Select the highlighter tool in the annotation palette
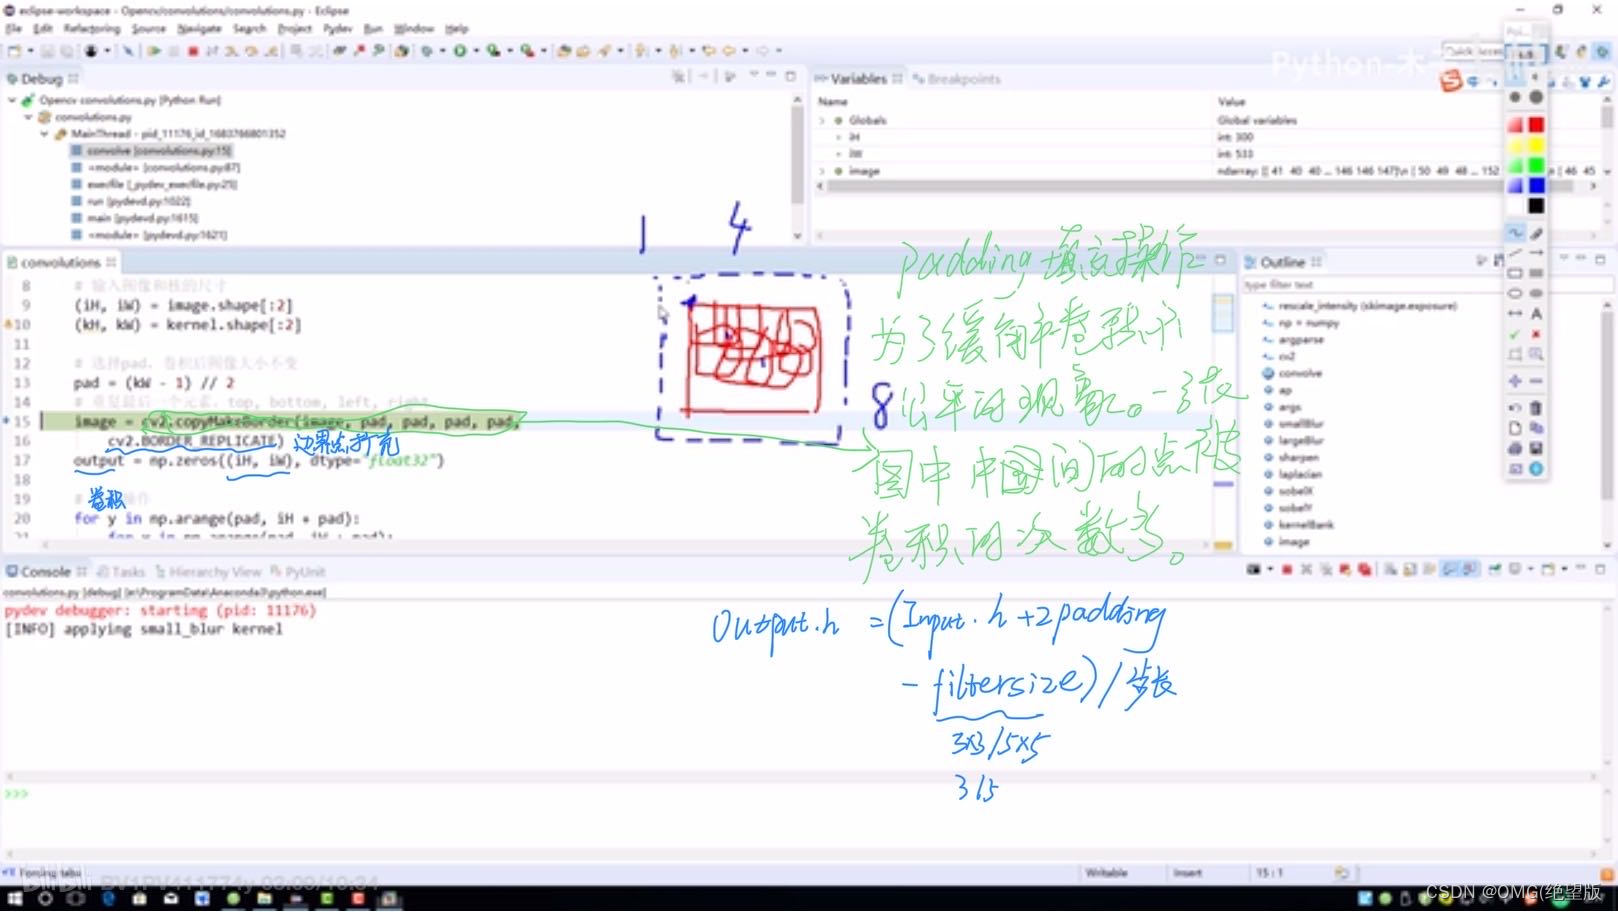 click(x=1536, y=233)
